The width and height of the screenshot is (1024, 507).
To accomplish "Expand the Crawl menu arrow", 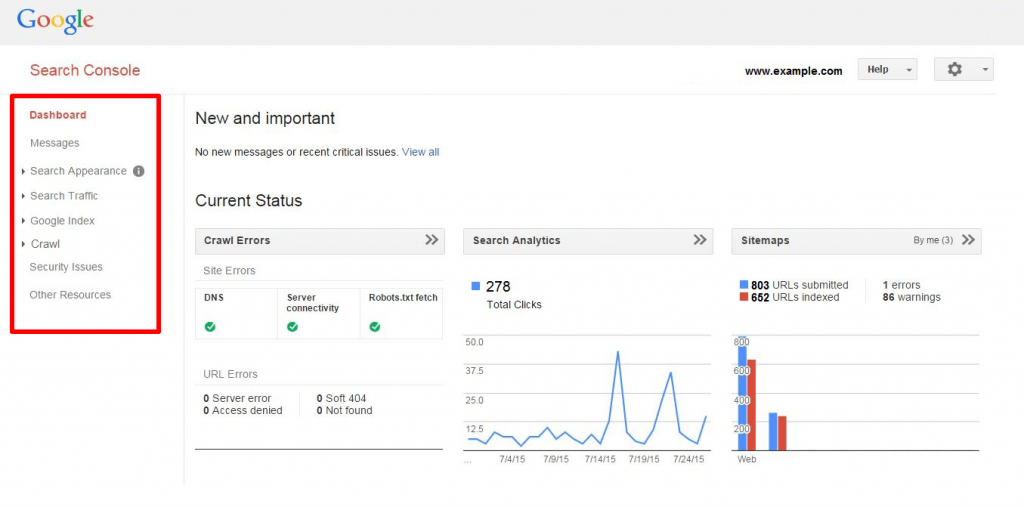I will click(x=24, y=244).
